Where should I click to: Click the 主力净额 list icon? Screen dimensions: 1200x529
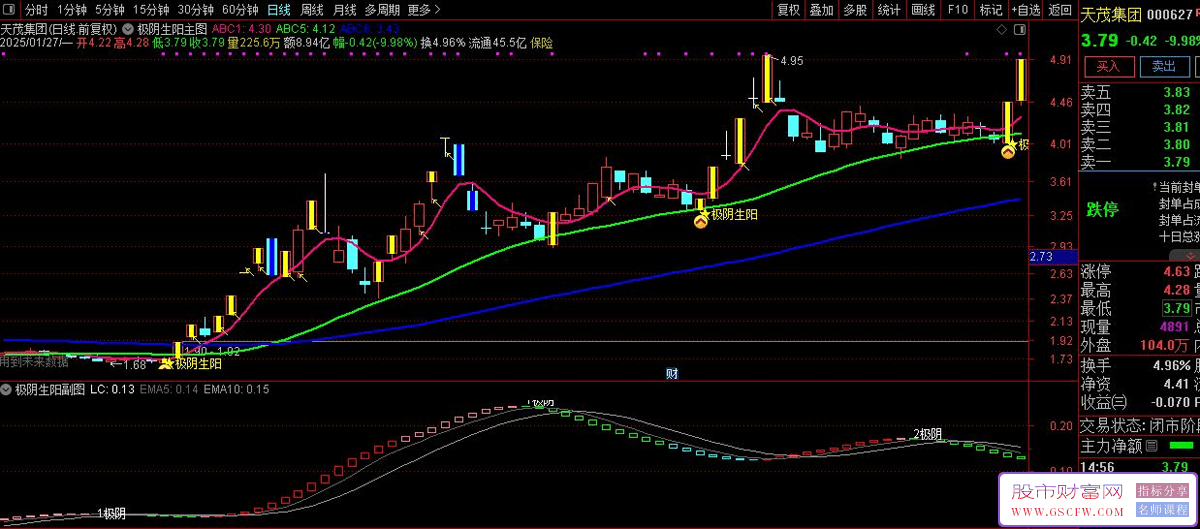coord(1150,446)
